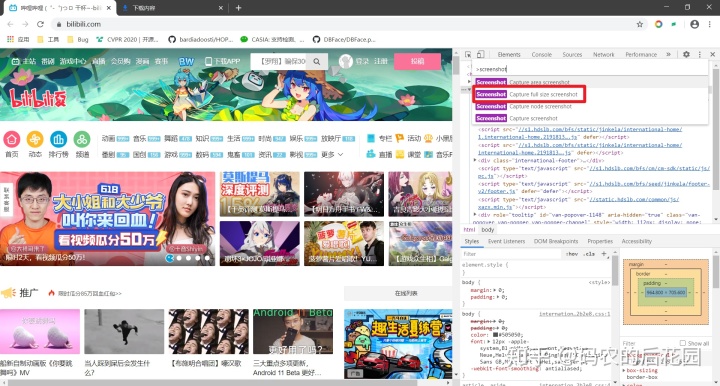Expand the box-sizing computed property
The width and height of the screenshot is (720, 386).
coord(624,370)
